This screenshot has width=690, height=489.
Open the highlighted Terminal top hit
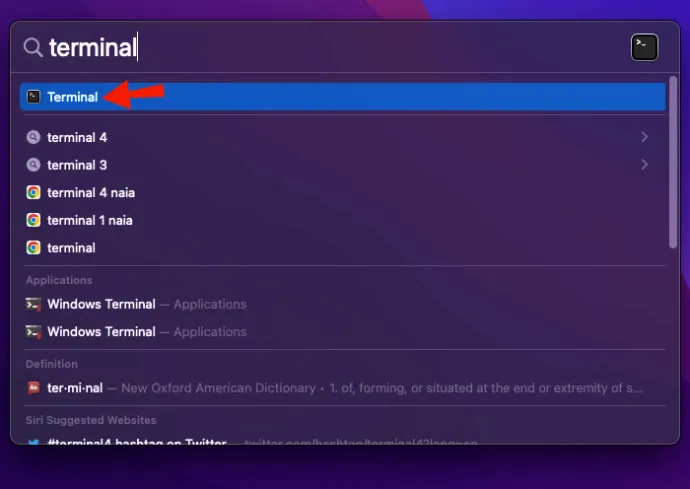(x=342, y=97)
